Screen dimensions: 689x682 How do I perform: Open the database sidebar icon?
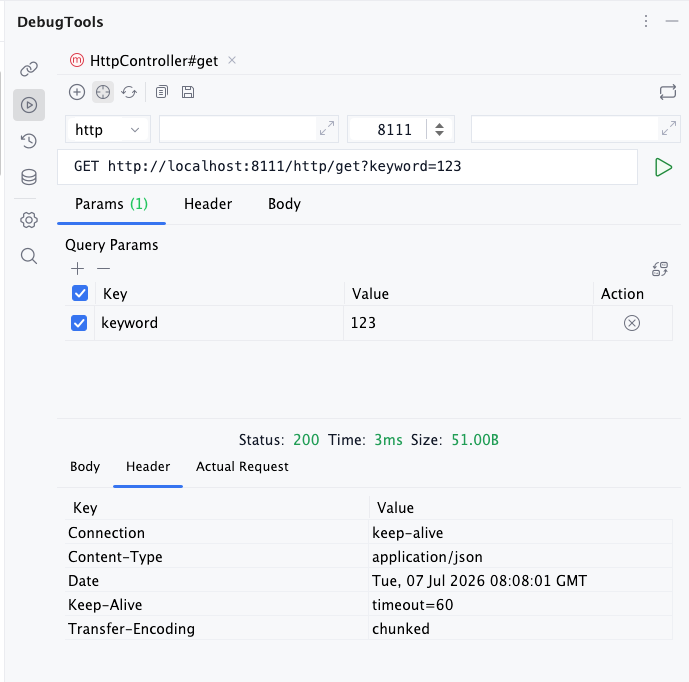[29, 177]
